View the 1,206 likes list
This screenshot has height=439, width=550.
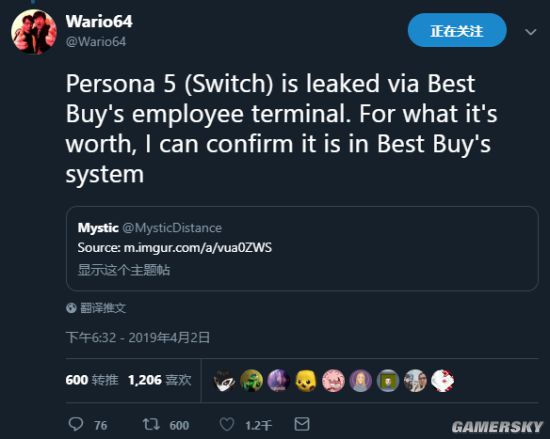(160, 380)
